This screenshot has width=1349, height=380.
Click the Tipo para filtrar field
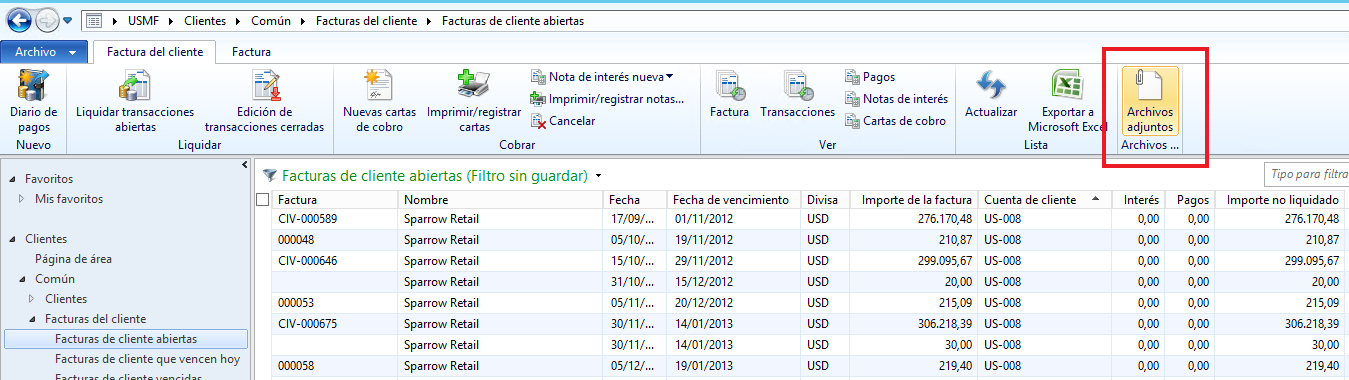pyautogui.click(x=1307, y=175)
